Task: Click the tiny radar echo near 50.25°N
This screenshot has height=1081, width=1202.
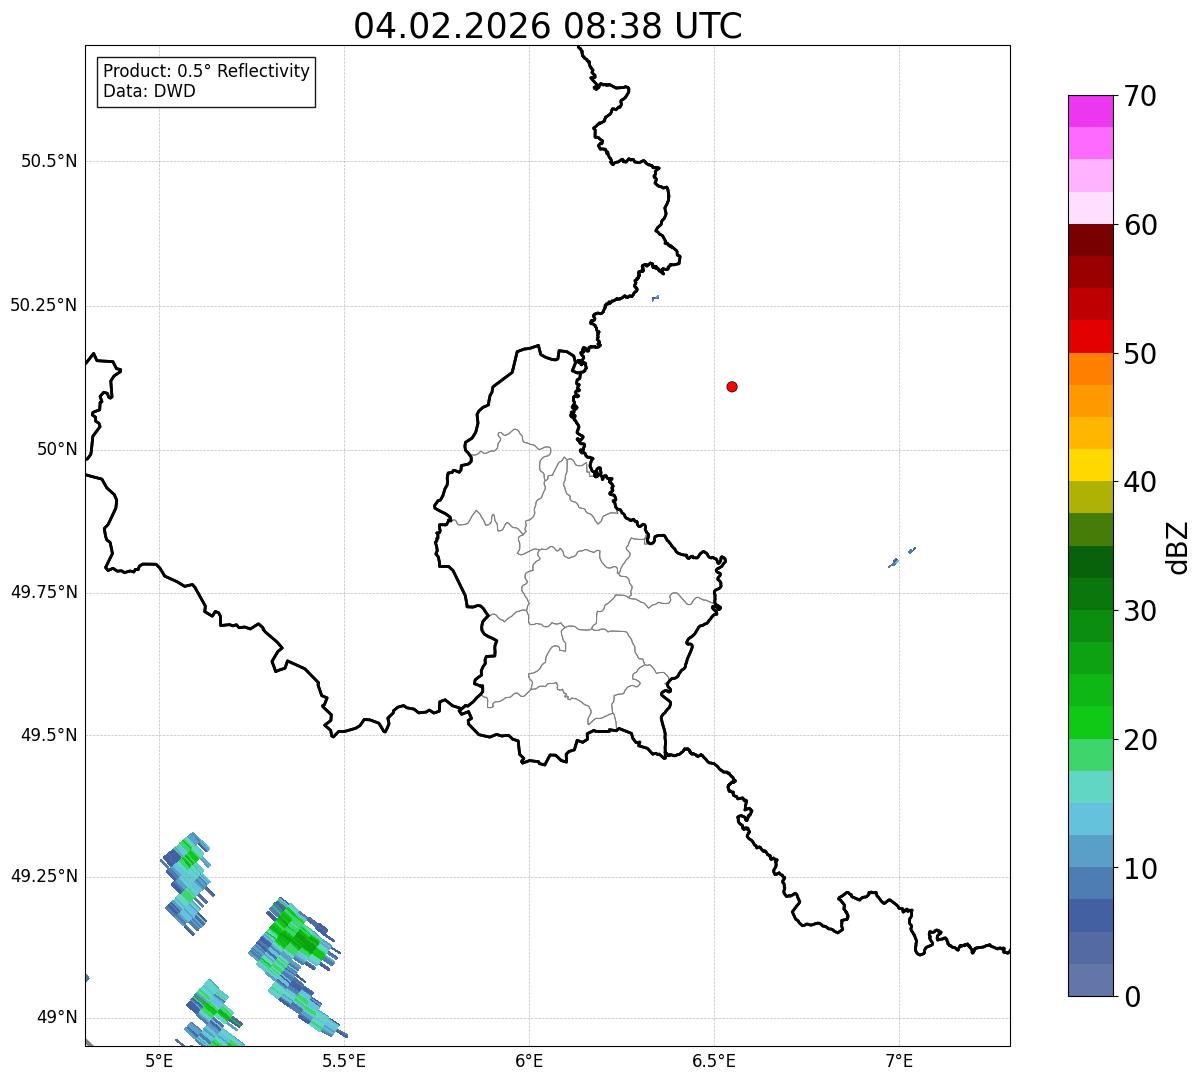Action: coord(655,298)
